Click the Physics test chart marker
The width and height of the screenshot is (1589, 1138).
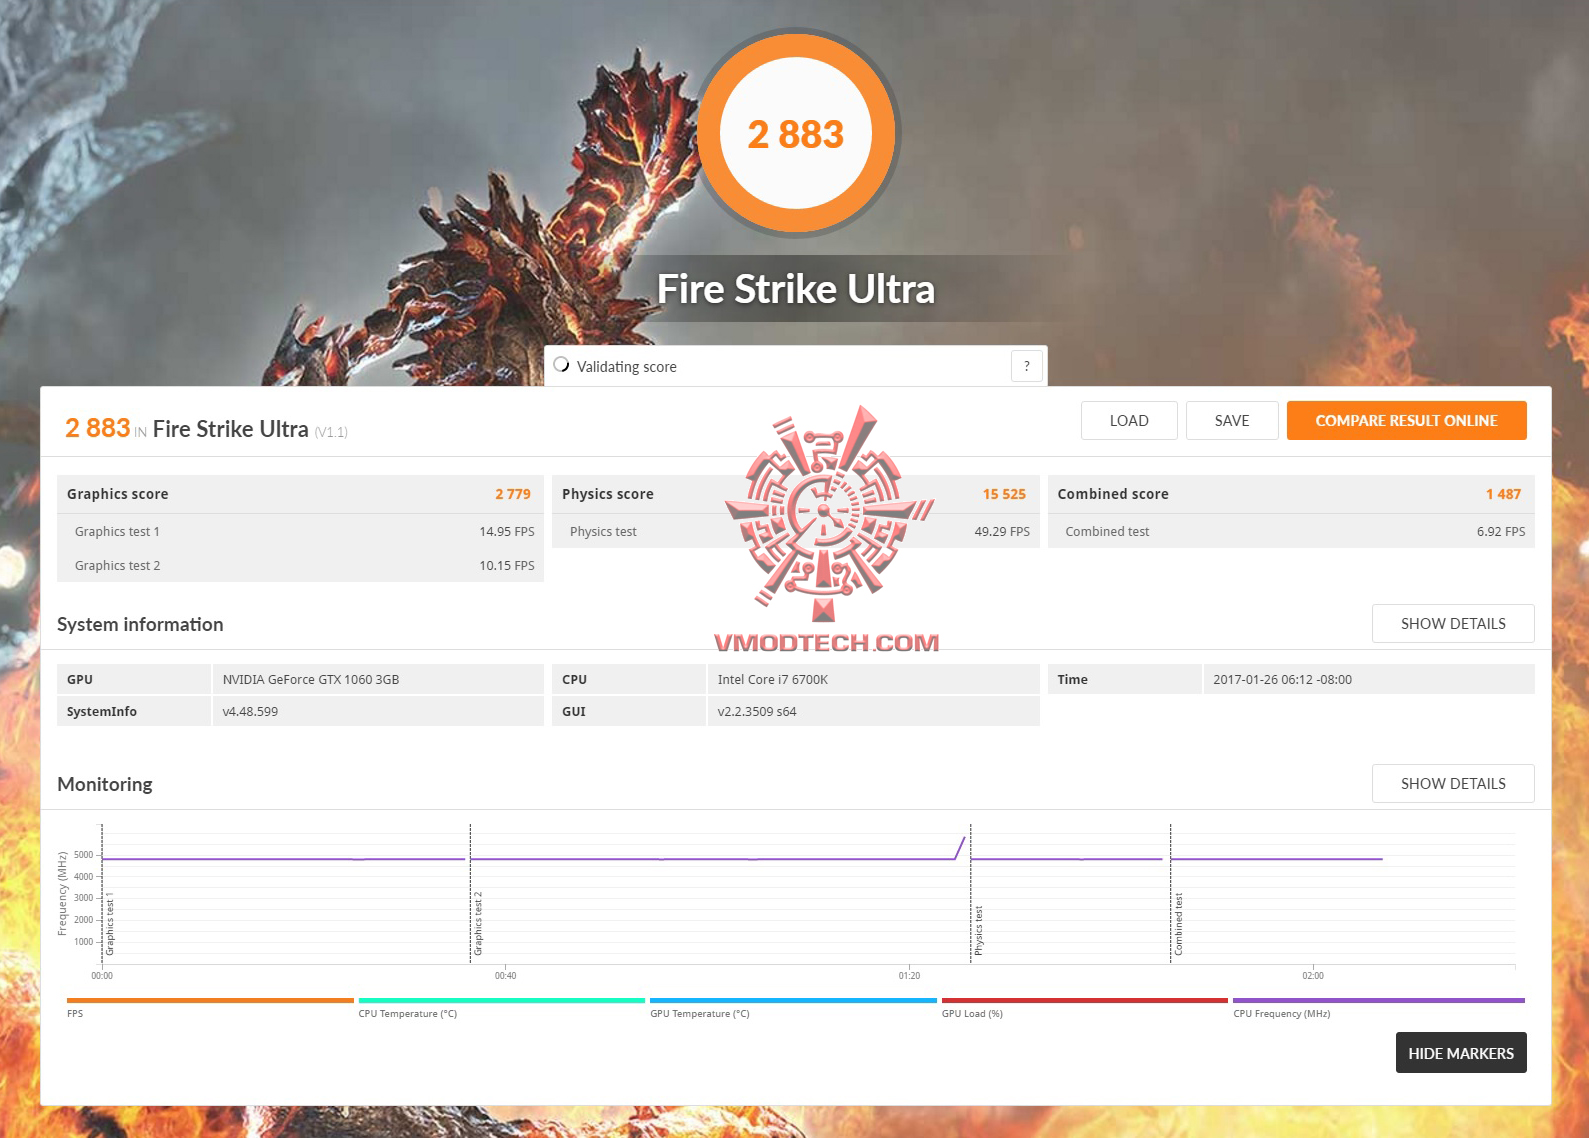[979, 931]
